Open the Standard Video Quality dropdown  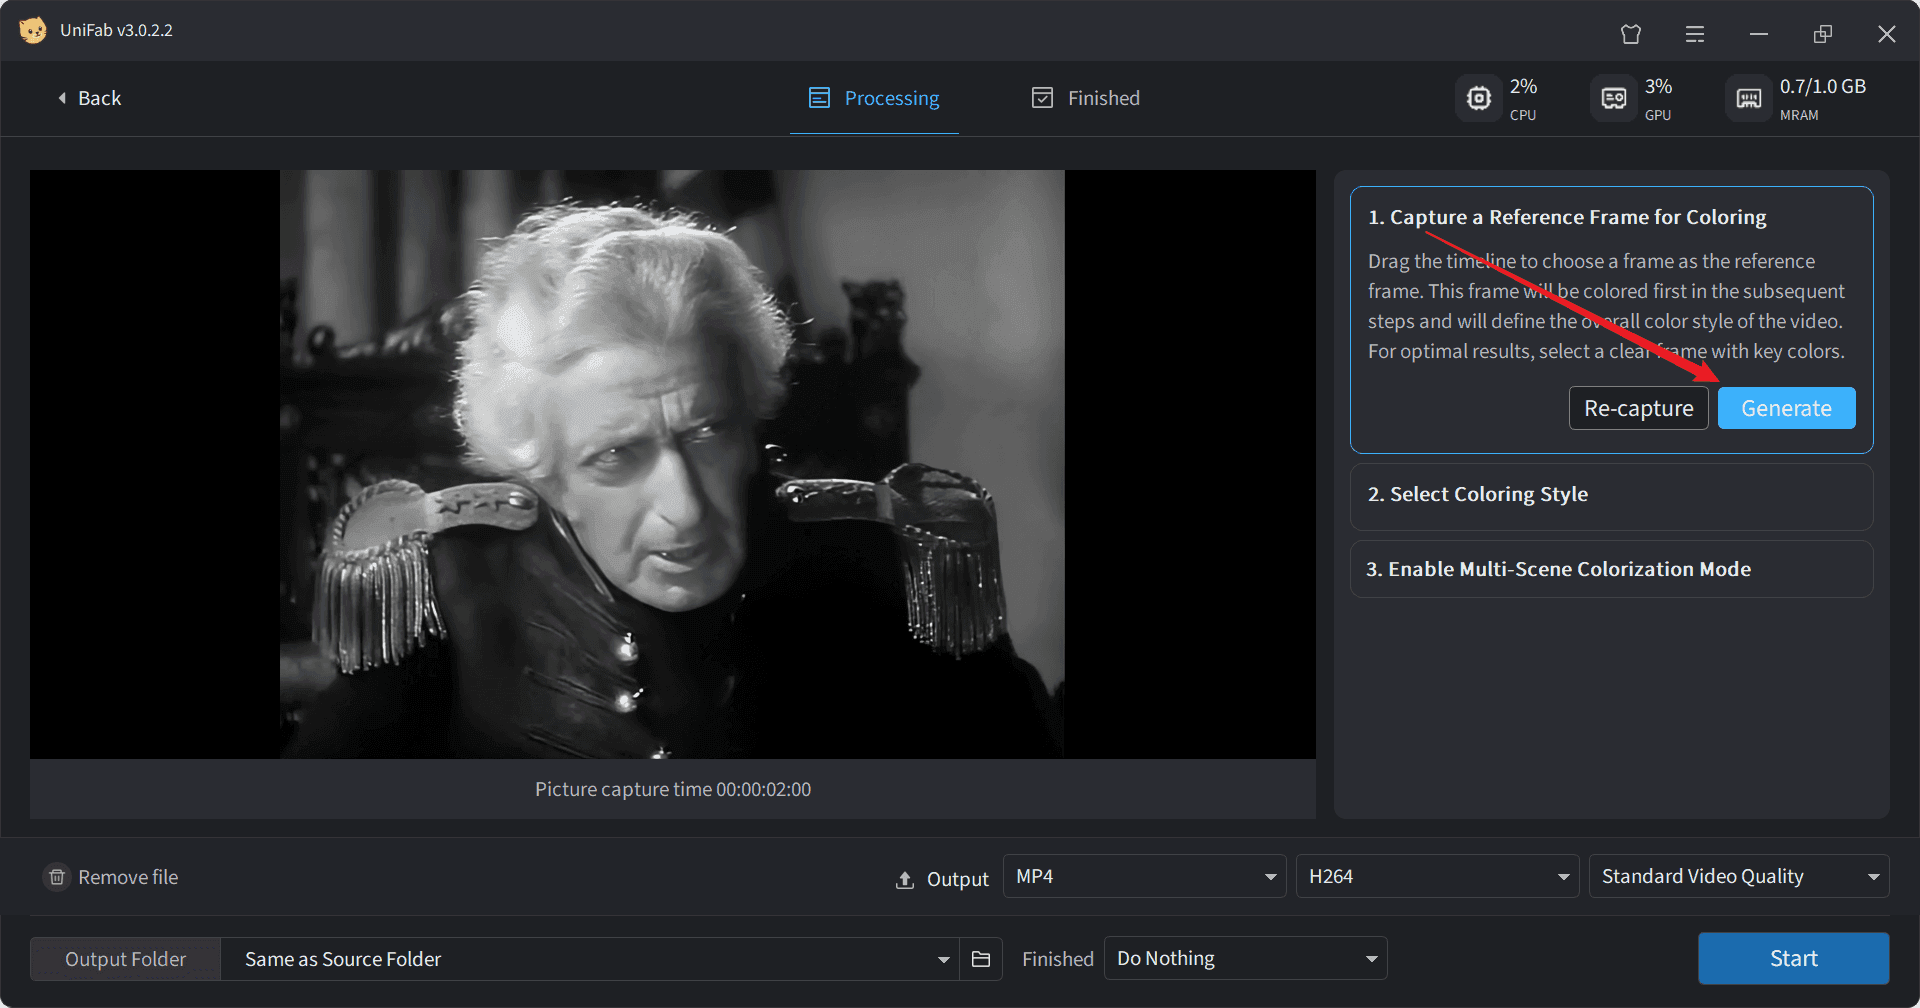[x=1739, y=876]
